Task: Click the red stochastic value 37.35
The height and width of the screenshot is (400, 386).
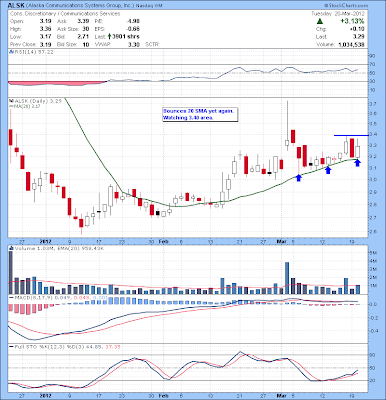Action: [112, 347]
